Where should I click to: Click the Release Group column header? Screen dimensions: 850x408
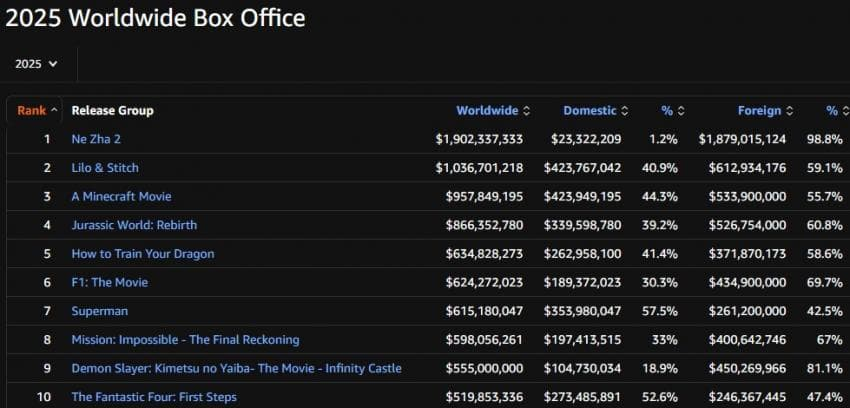pos(112,110)
